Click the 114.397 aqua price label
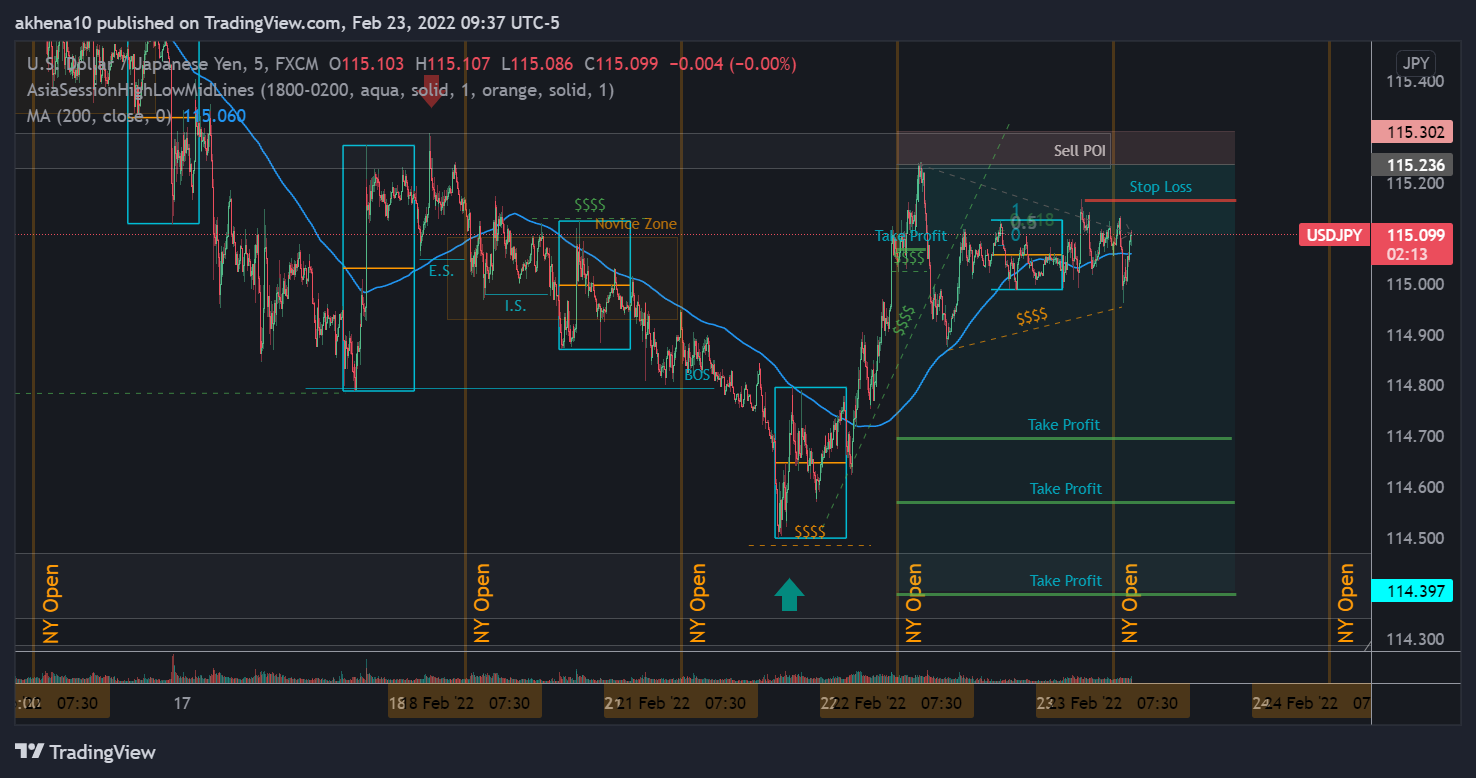This screenshot has height=778, width=1476. [x=1410, y=591]
